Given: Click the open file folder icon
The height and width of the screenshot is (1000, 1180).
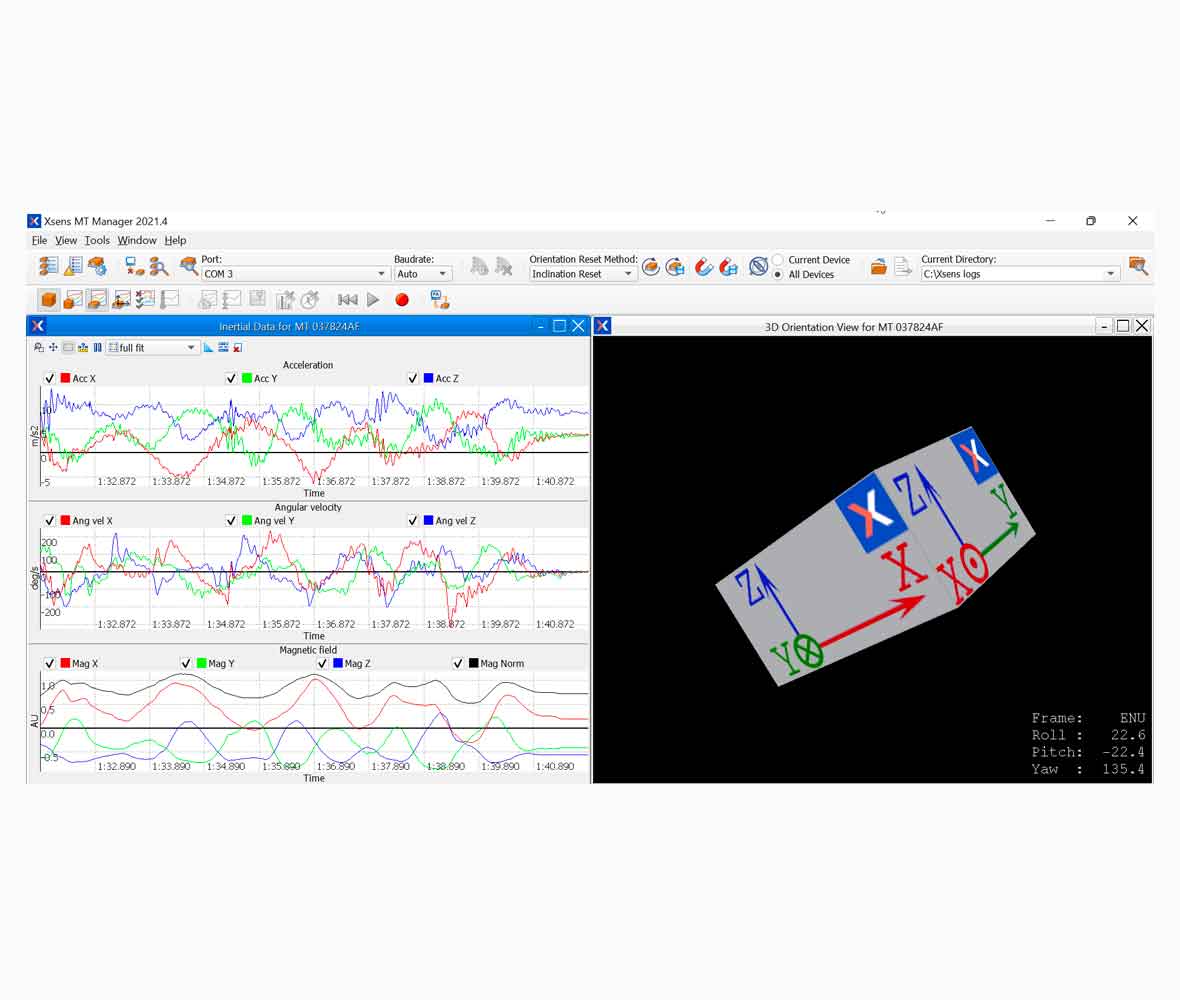Looking at the screenshot, I should tap(878, 266).
